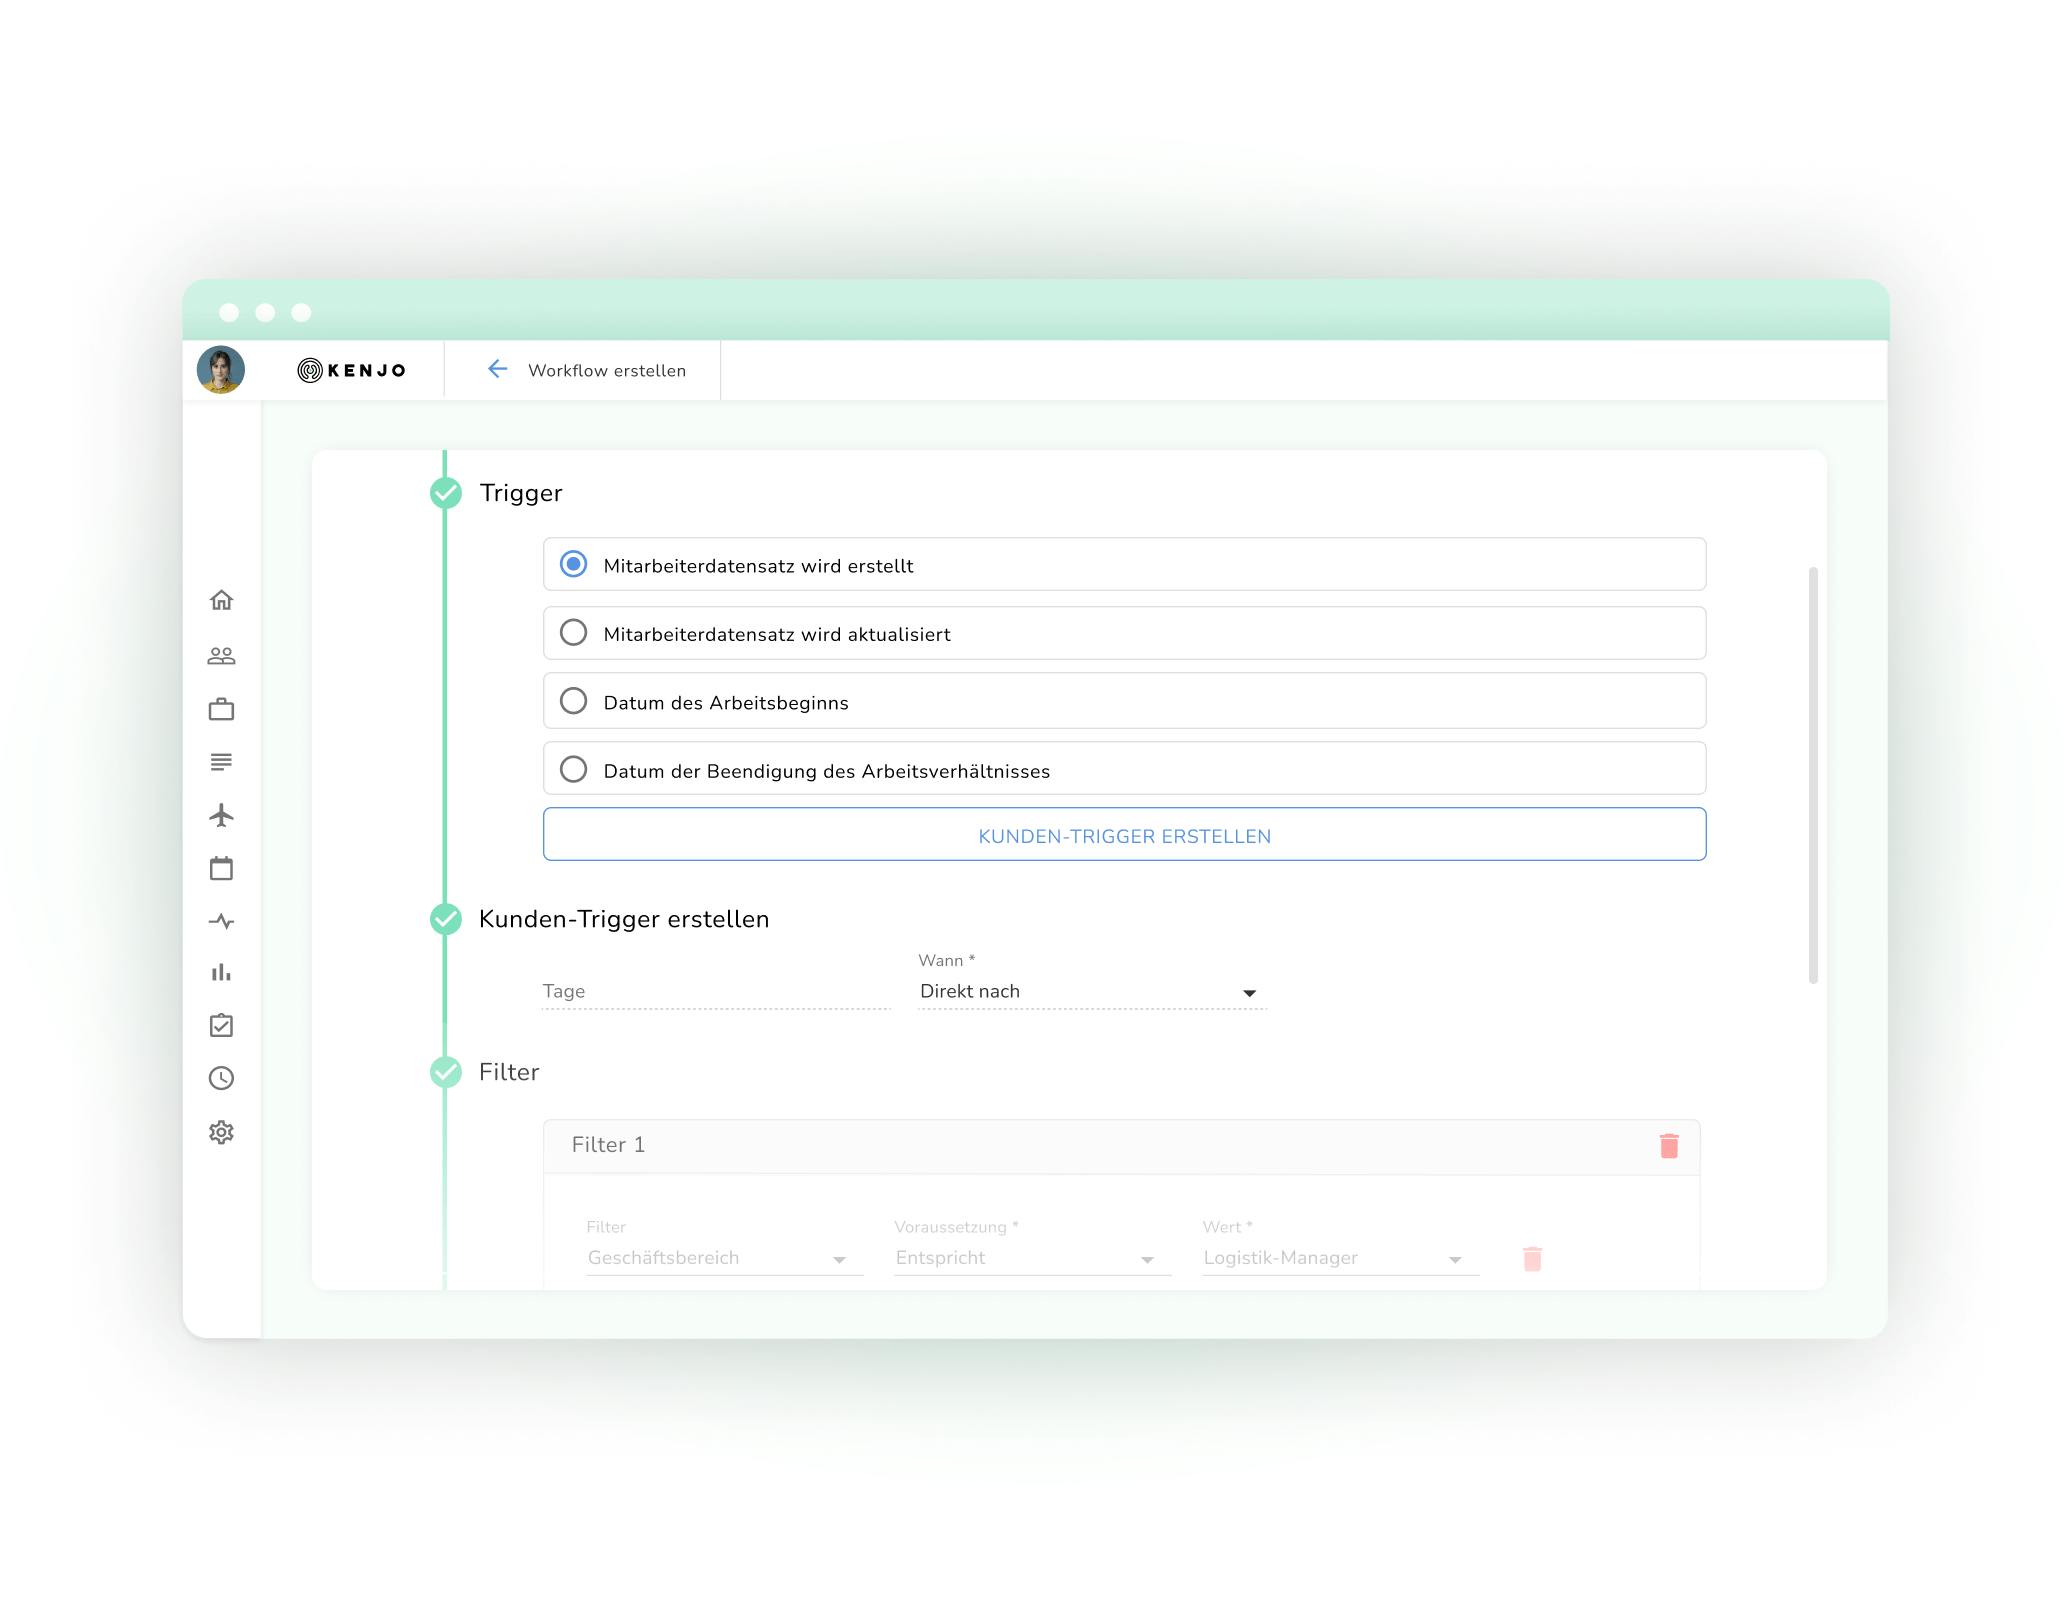The height and width of the screenshot is (1620, 2070).
Task: Expand the 'Wann' dropdown showing Direkt nach
Action: pos(1090,992)
